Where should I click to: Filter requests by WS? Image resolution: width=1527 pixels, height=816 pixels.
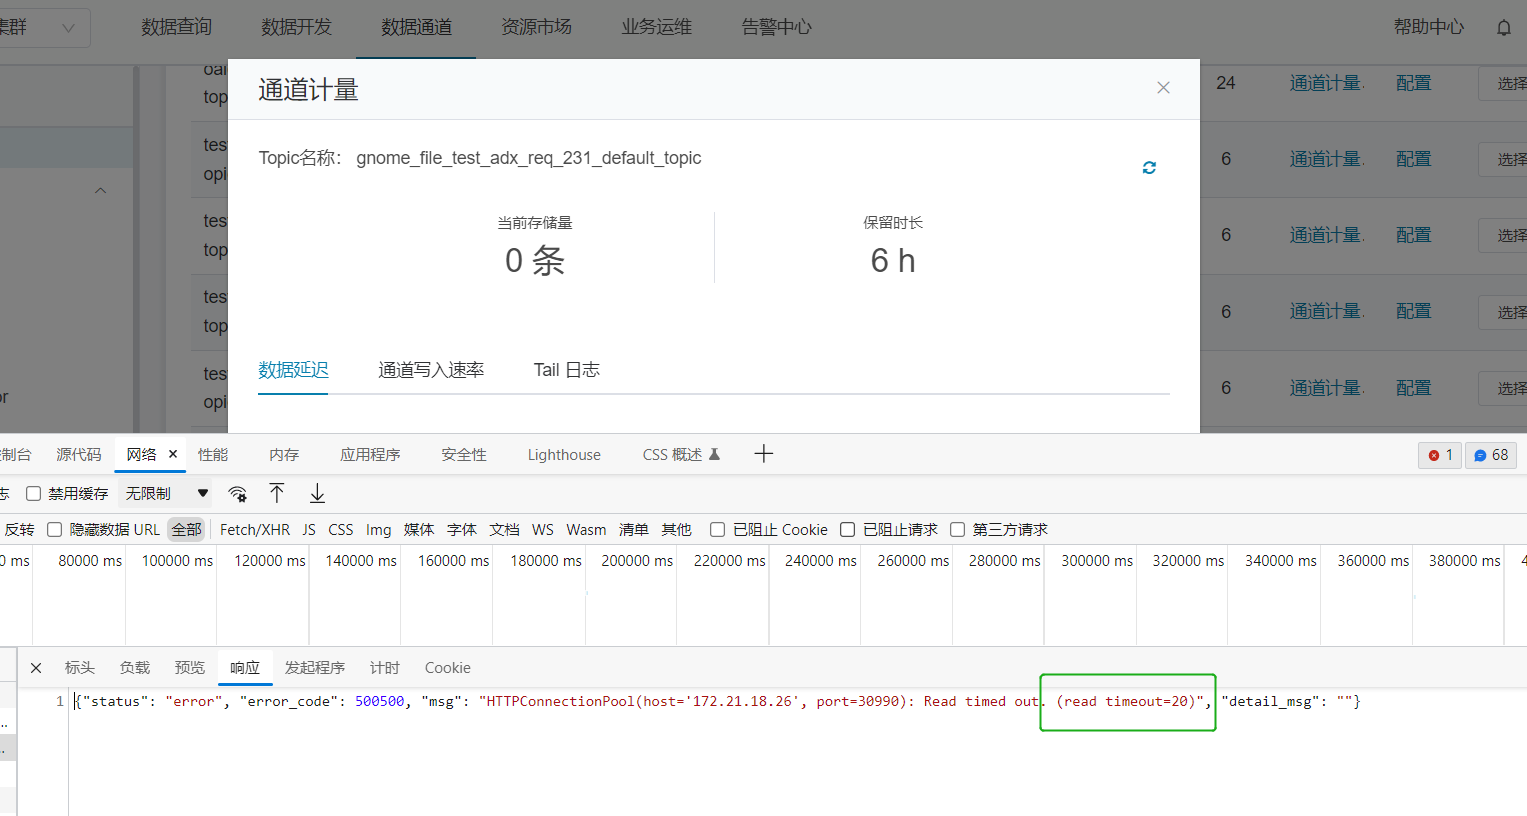pos(543,530)
